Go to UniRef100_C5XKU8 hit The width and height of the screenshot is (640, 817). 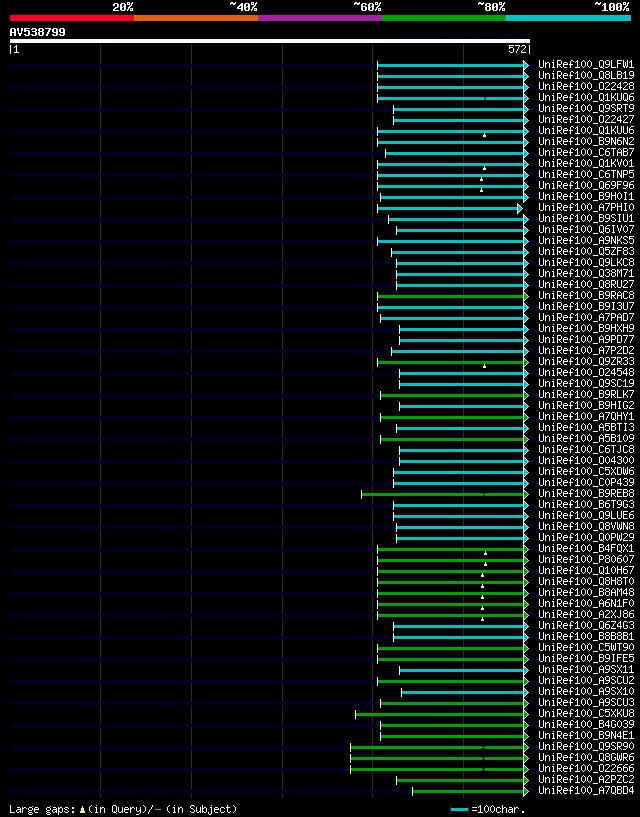(586, 713)
